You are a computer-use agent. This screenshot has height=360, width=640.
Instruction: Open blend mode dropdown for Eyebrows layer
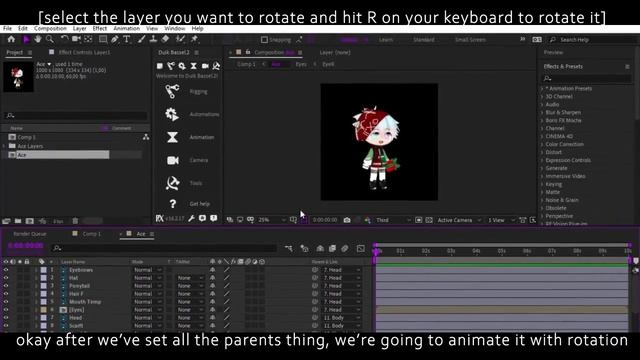148,270
